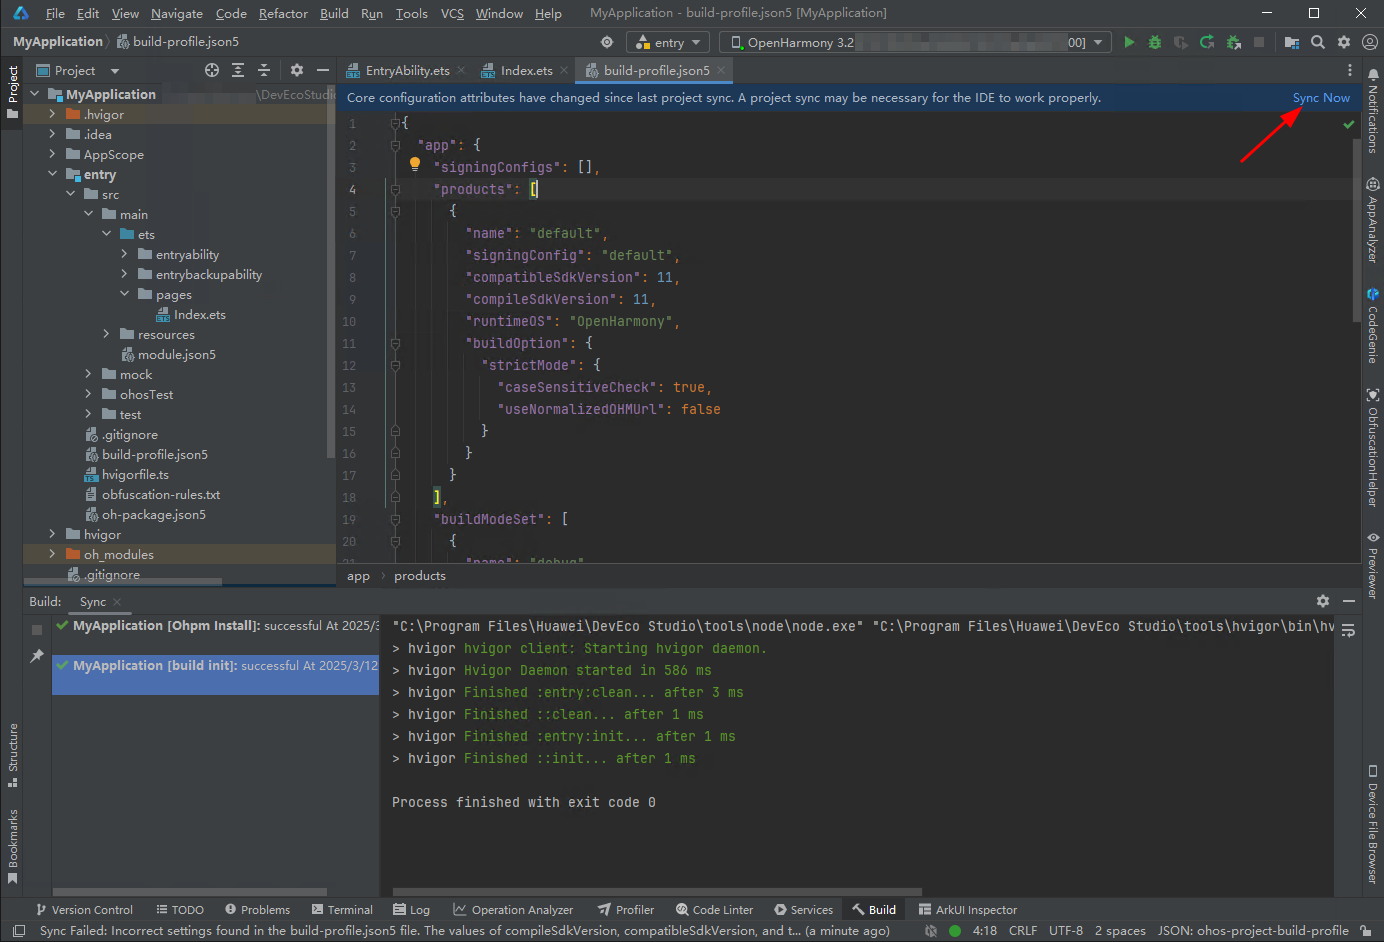Expand the resources folder
The width and height of the screenshot is (1384, 942).
click(x=107, y=334)
